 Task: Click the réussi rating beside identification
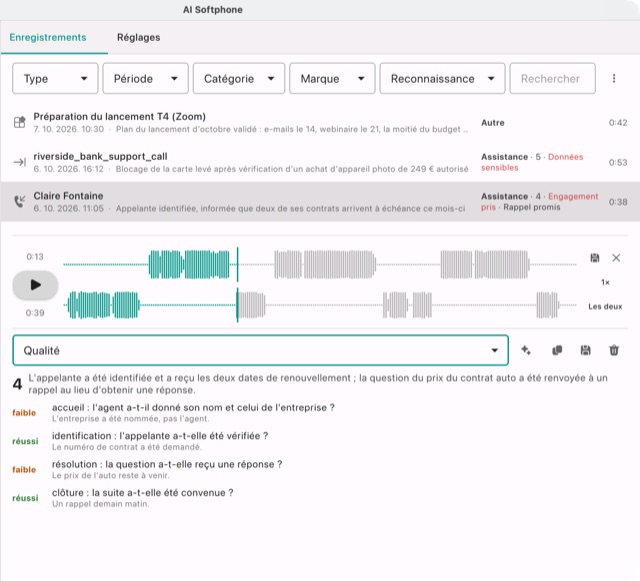tap(25, 441)
